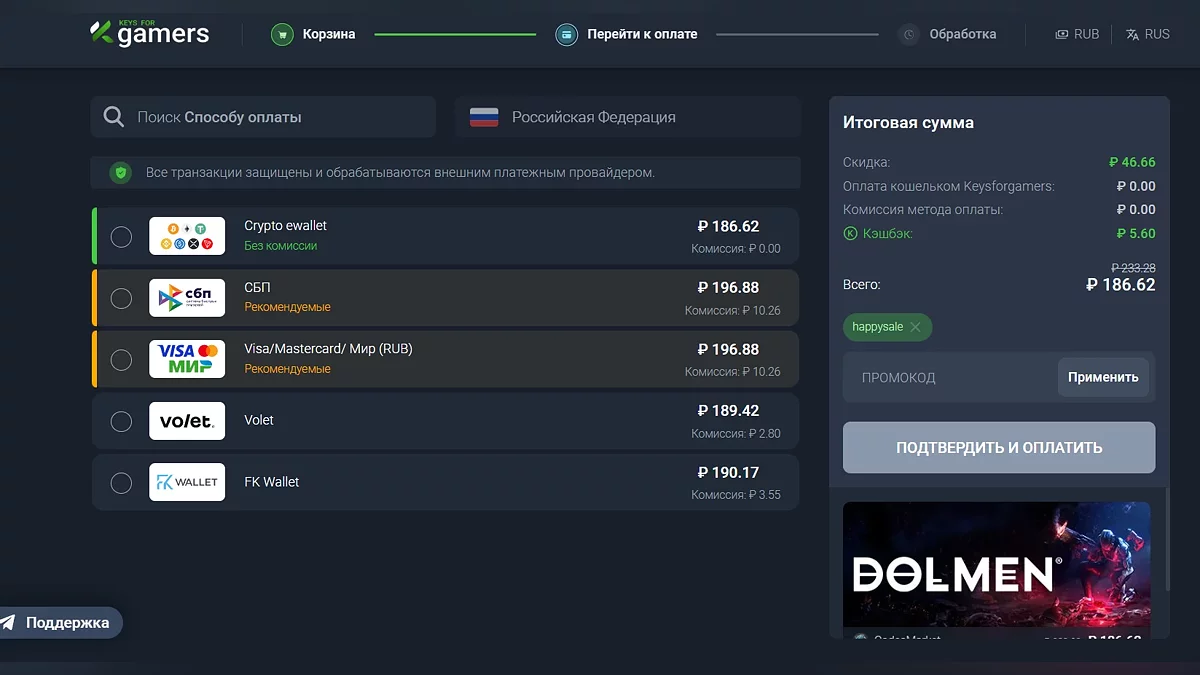
Task: Click the language translate icon
Action: pyautogui.click(x=1133, y=34)
